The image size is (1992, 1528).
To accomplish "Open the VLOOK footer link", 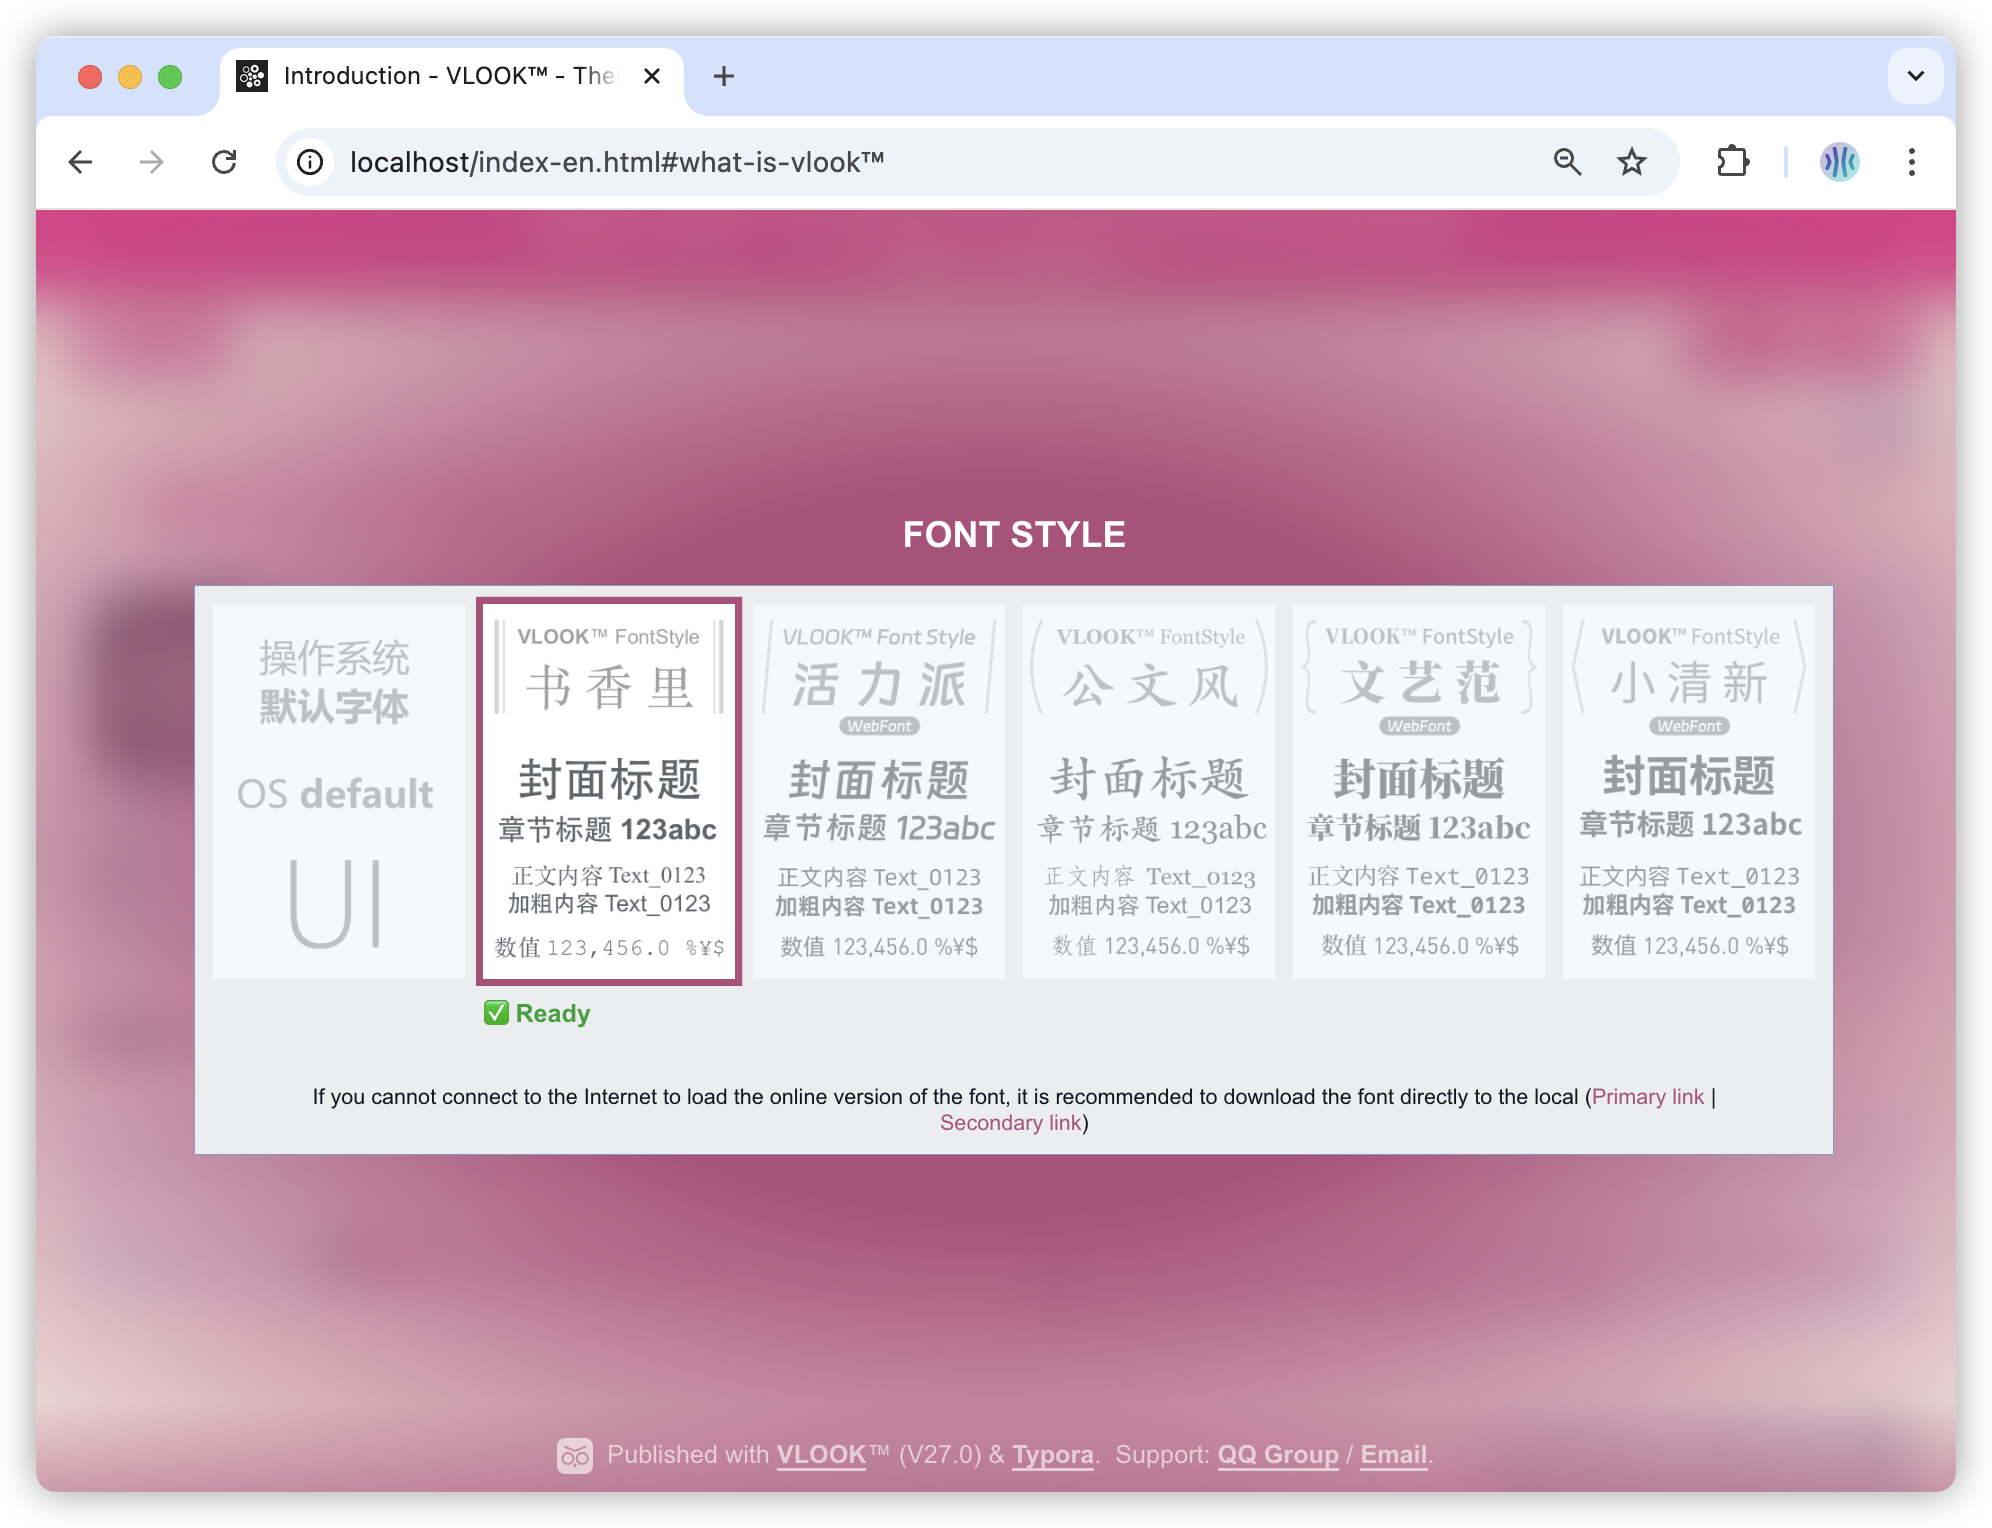I will 821,1455.
